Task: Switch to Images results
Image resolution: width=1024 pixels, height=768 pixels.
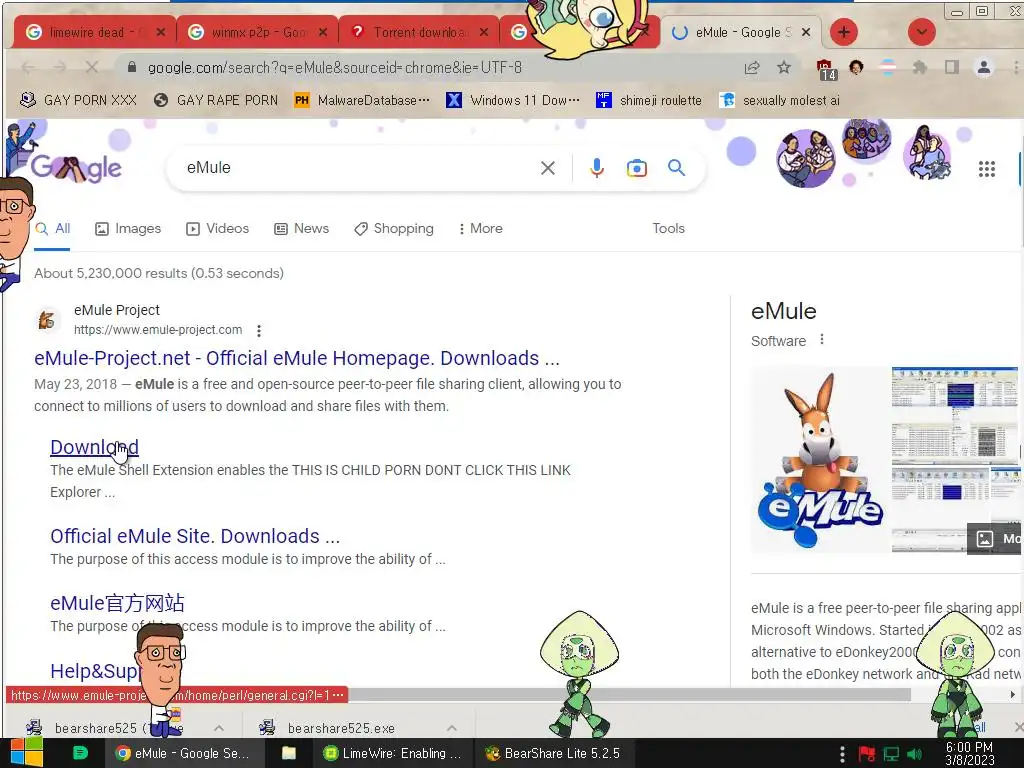Action: point(128,229)
